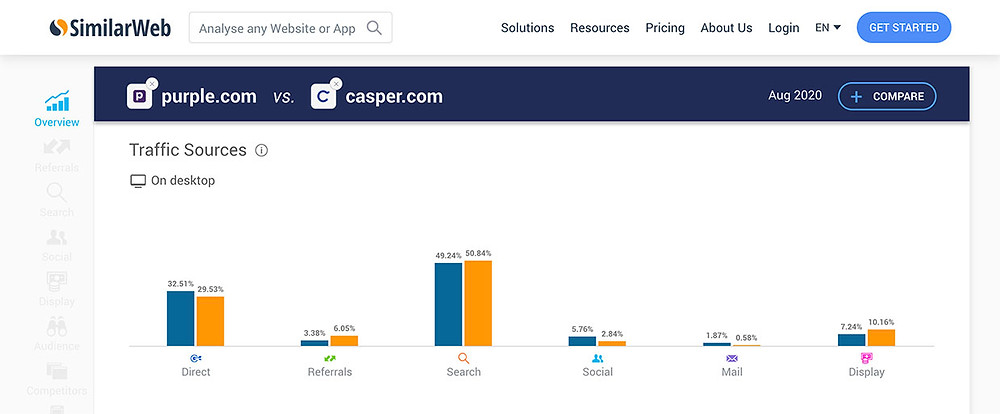
Task: Open the Audience sidebar section
Action: [x=57, y=334]
